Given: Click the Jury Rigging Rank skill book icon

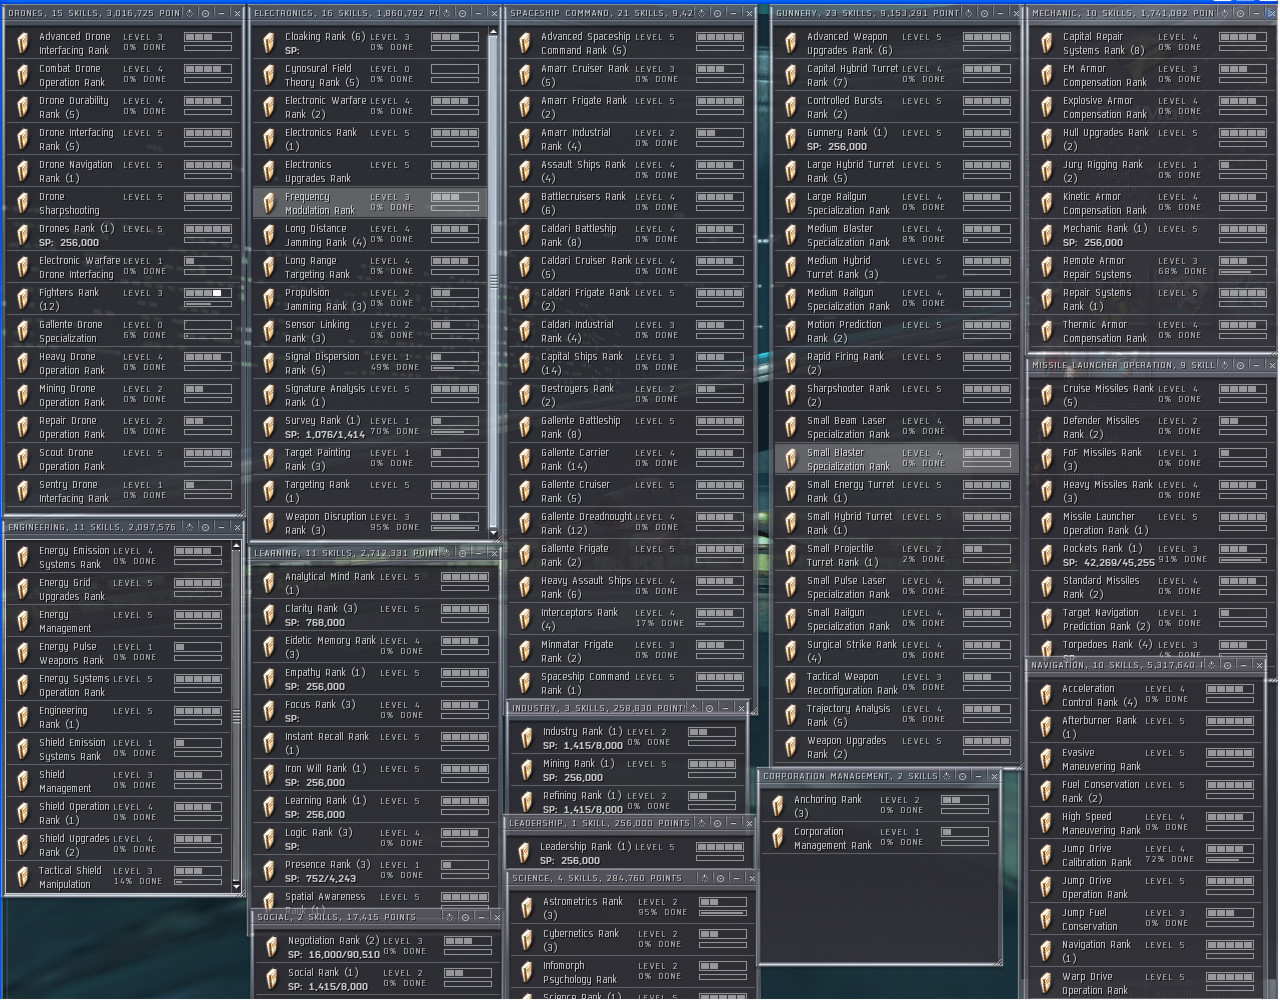Looking at the screenshot, I should (x=1046, y=171).
